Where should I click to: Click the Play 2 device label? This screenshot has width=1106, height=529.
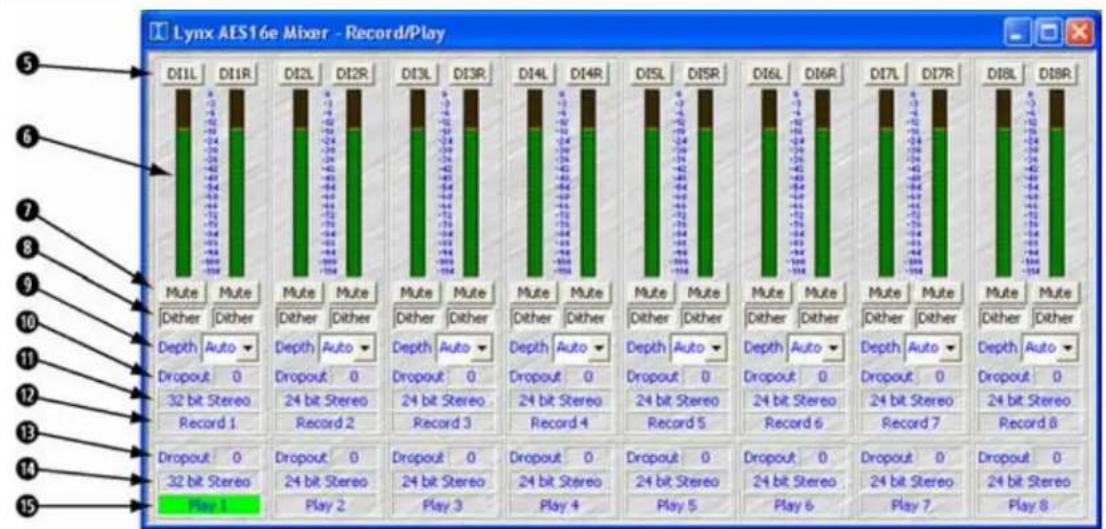tap(327, 504)
